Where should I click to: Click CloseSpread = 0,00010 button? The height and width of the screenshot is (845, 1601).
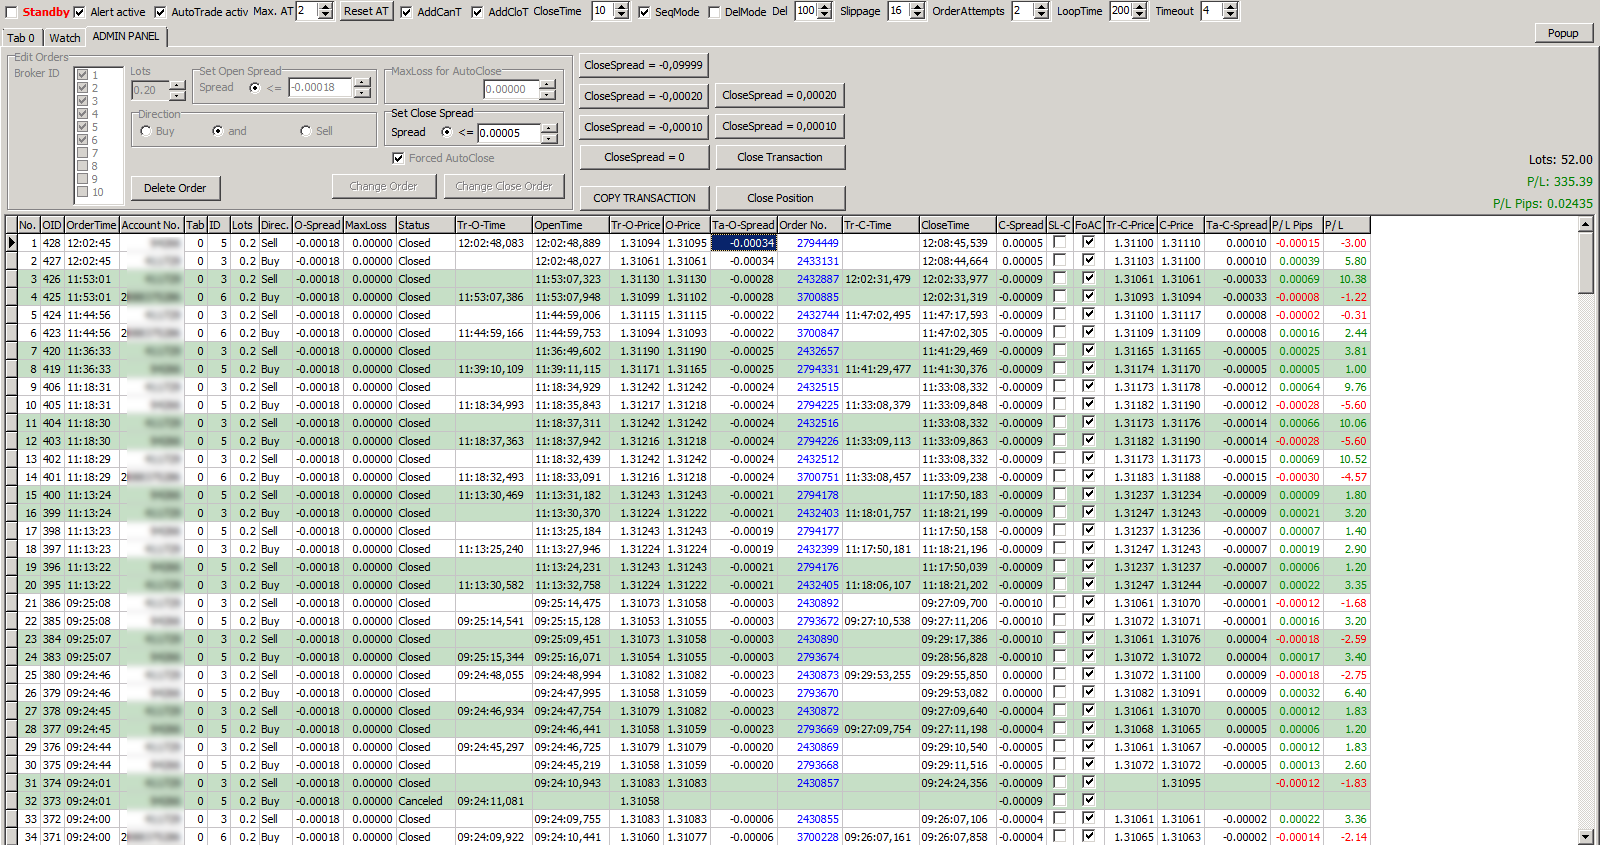(779, 126)
